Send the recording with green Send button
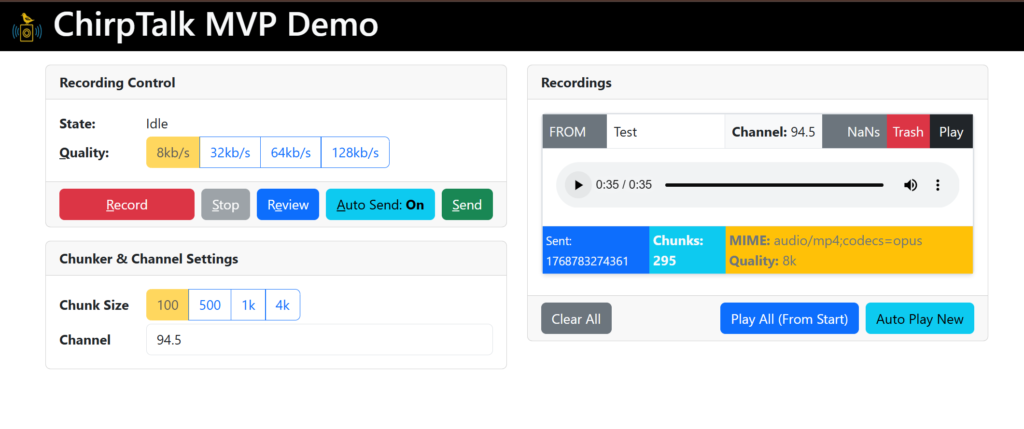 tap(467, 205)
